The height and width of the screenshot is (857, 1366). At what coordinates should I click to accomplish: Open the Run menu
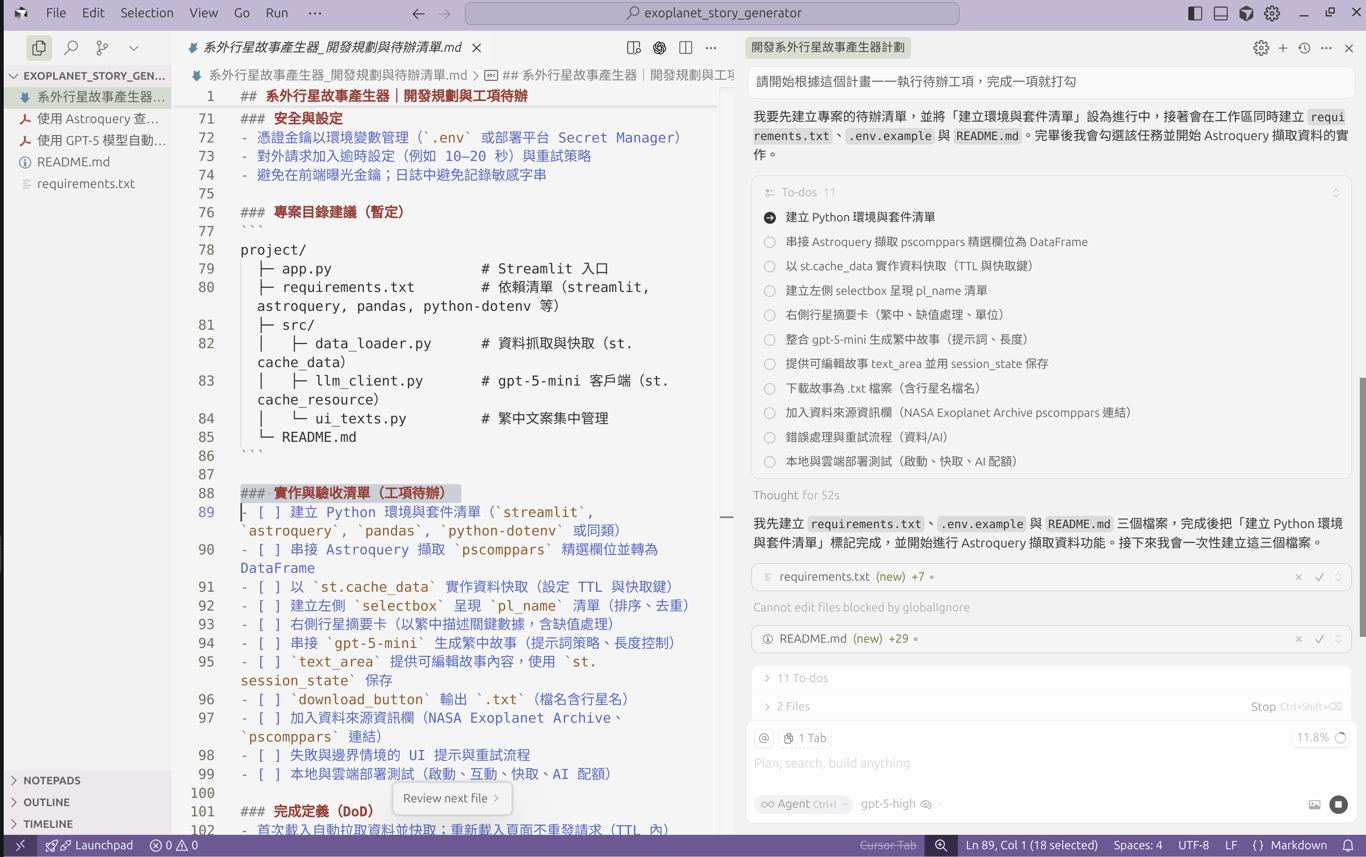[x=277, y=13]
